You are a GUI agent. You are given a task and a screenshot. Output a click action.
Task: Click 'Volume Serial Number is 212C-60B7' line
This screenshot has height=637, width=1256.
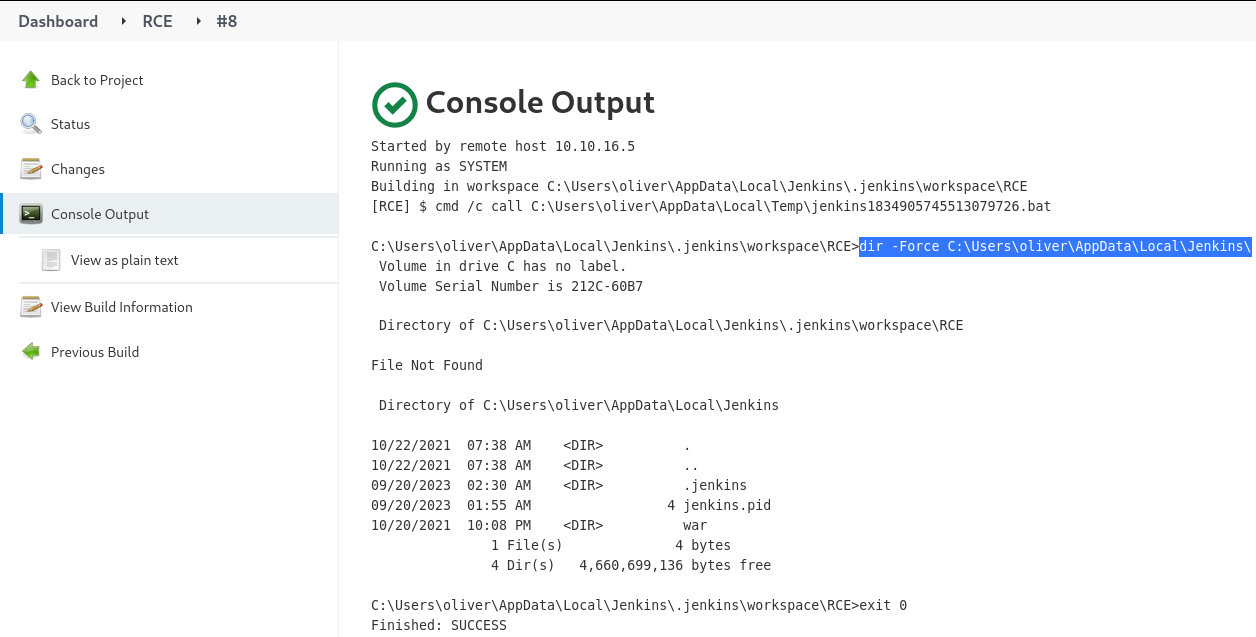[x=511, y=286]
